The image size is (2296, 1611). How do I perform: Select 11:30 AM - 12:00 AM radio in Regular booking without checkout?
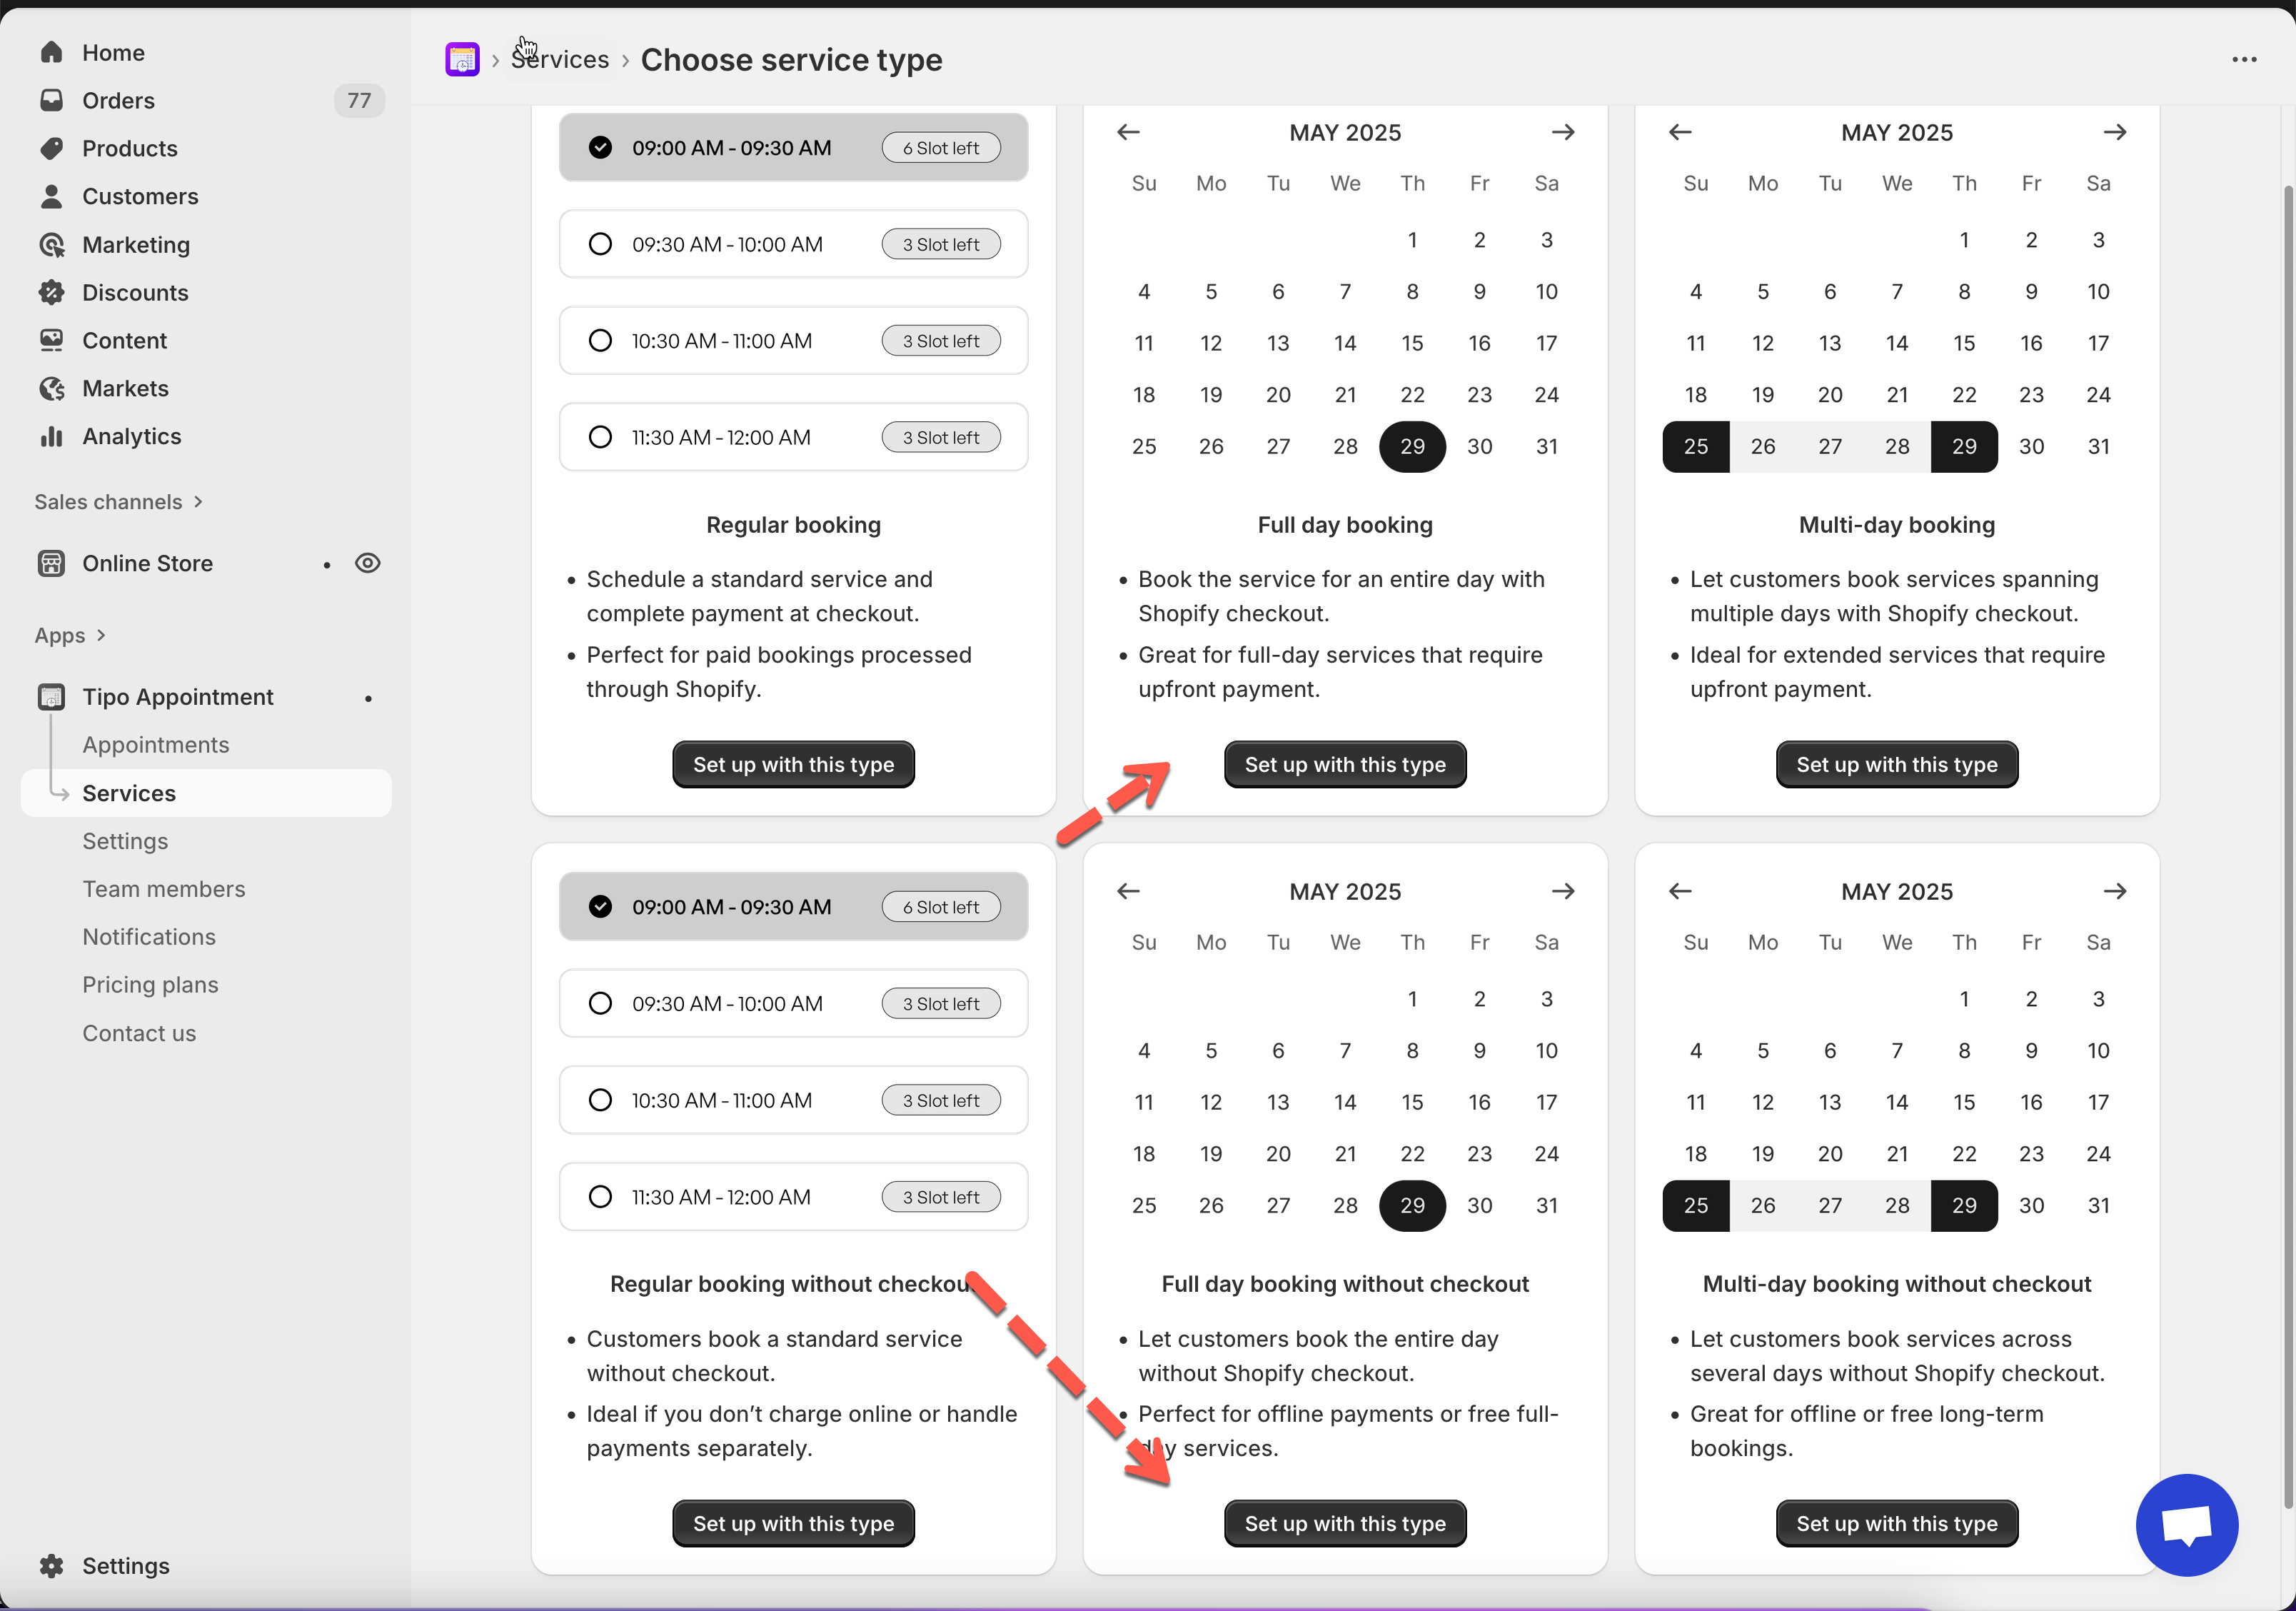600,1197
